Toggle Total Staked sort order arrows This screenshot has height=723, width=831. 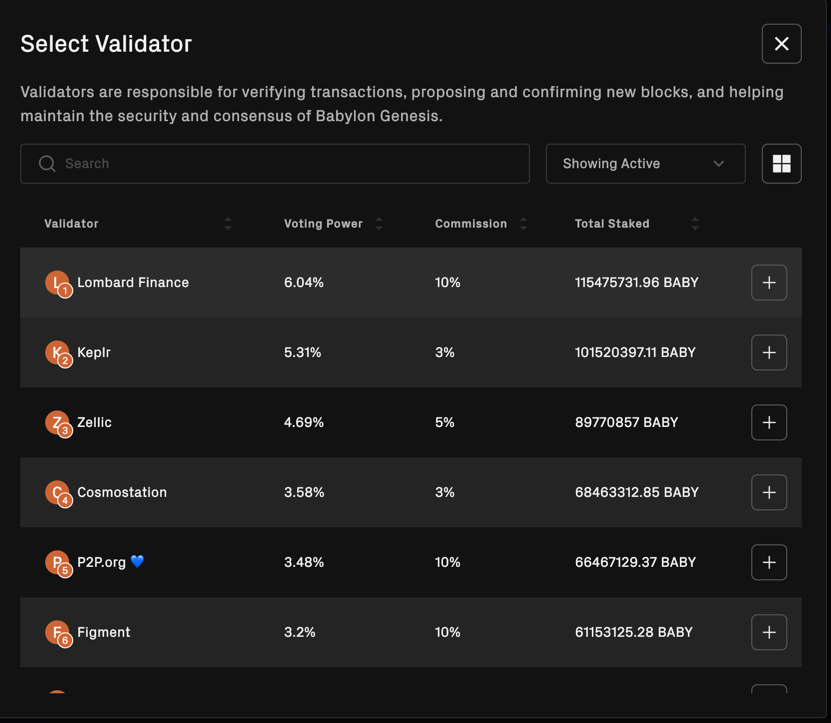pyautogui.click(x=695, y=224)
